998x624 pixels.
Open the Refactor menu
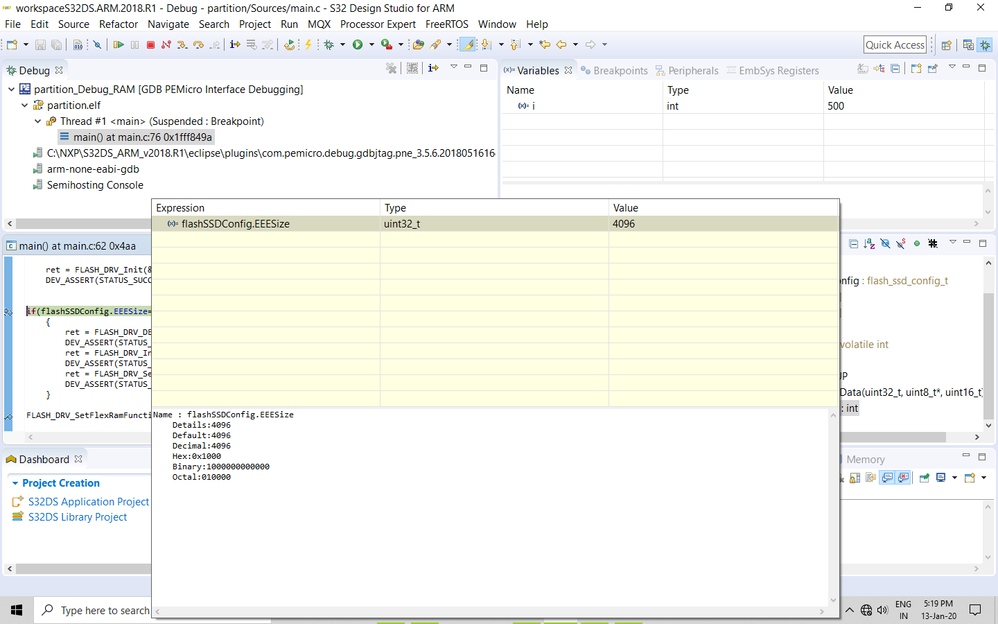tap(118, 24)
